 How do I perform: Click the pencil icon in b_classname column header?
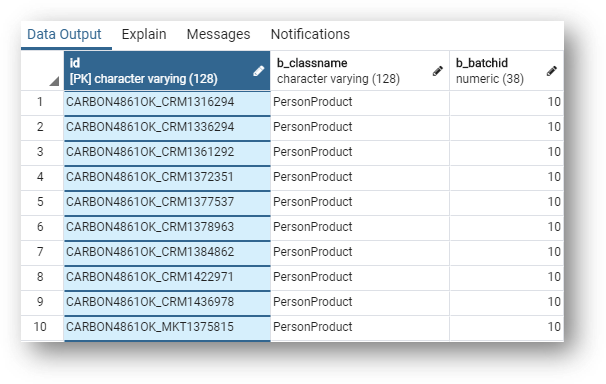pos(437,71)
